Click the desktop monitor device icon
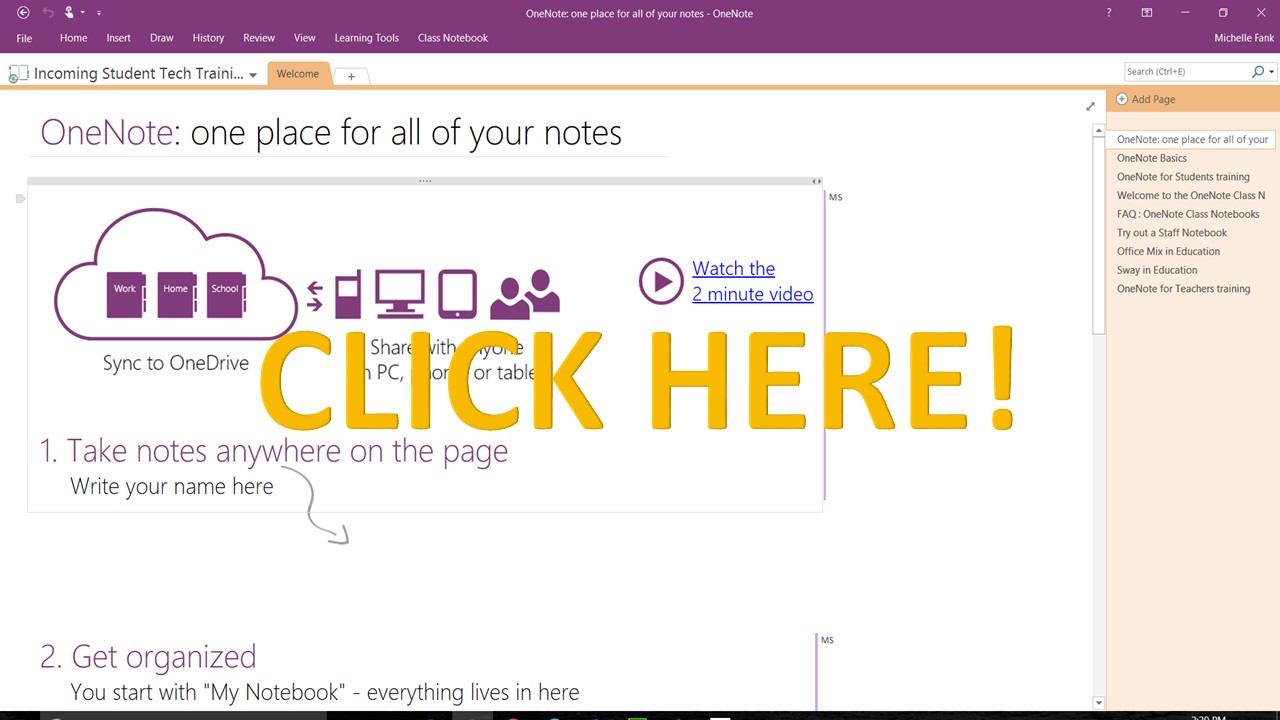The height and width of the screenshot is (720, 1280). (400, 294)
